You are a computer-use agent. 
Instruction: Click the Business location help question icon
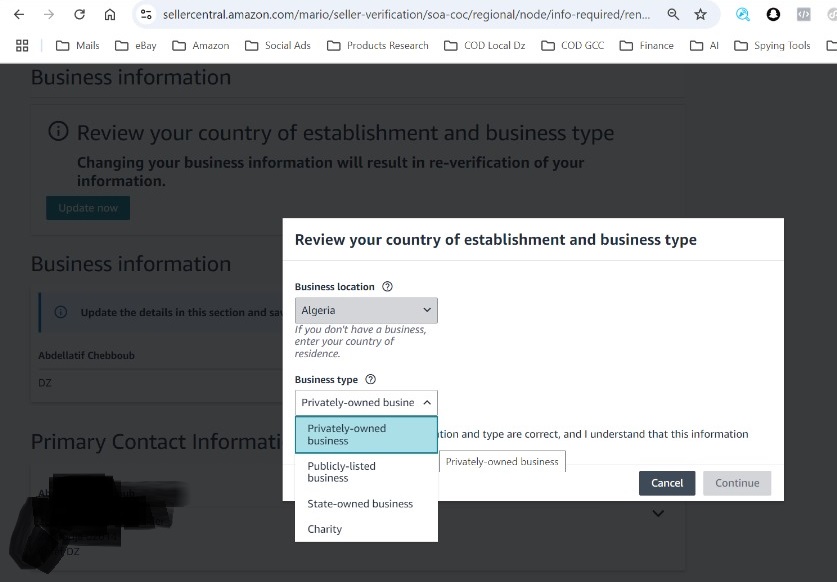388,287
